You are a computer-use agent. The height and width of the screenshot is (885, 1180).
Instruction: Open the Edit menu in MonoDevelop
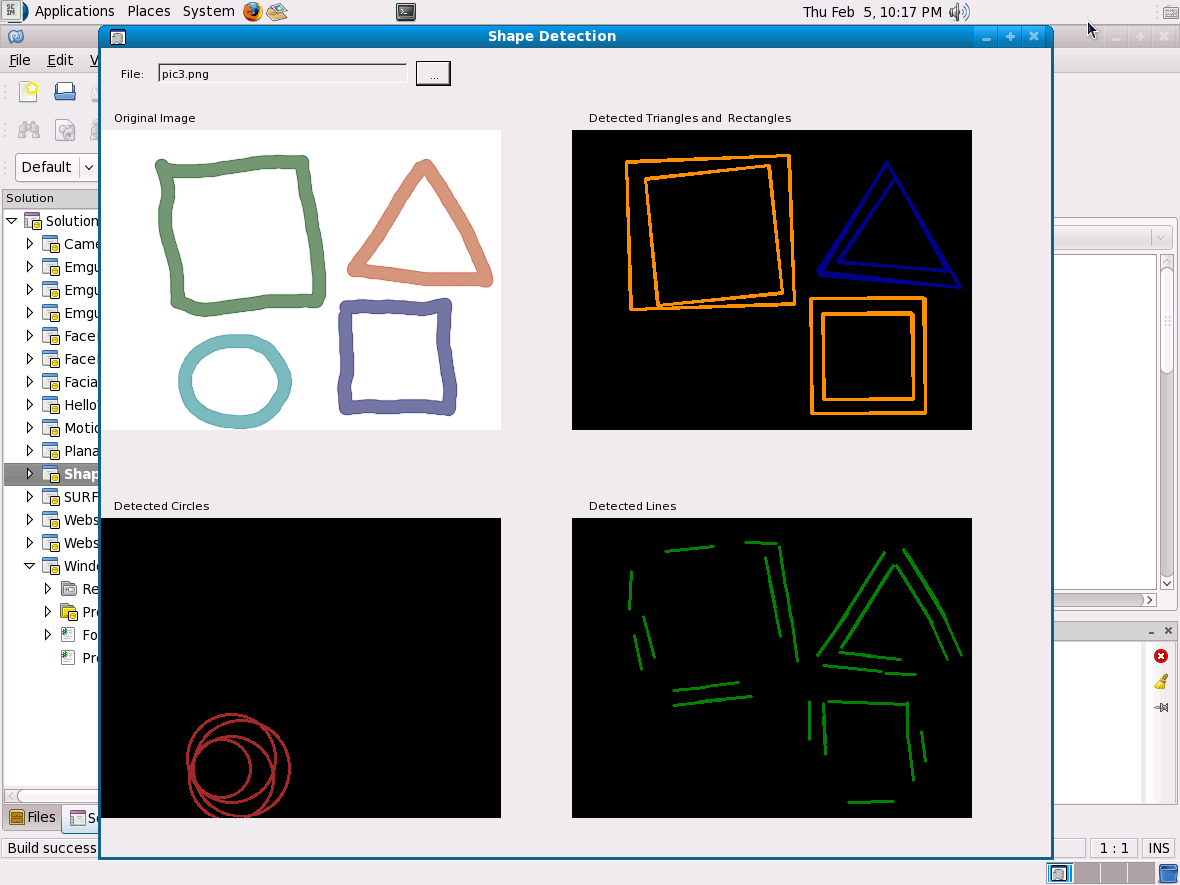tap(60, 60)
